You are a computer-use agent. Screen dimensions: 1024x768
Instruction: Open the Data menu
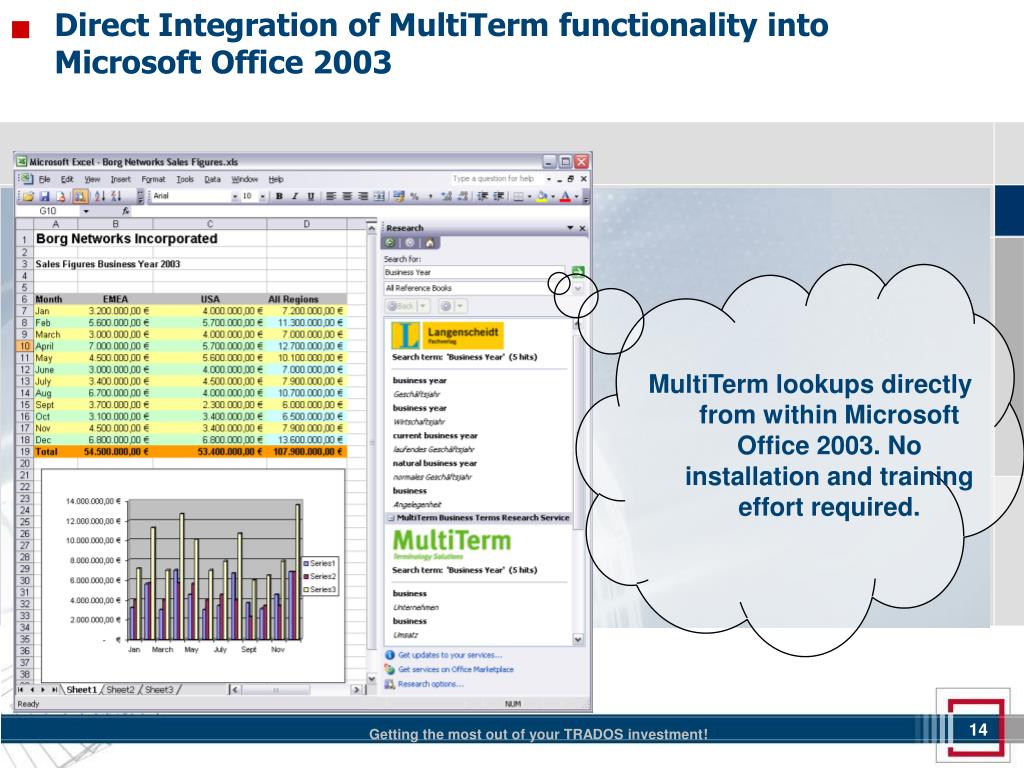[x=212, y=179]
